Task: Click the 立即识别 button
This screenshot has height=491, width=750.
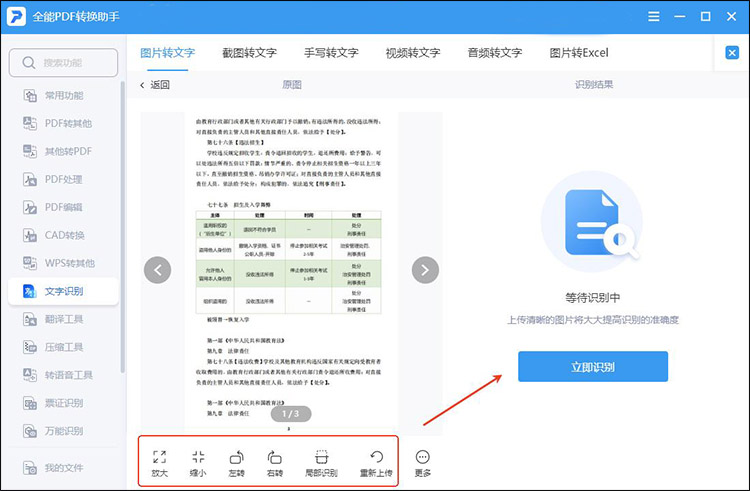Action: (592, 367)
